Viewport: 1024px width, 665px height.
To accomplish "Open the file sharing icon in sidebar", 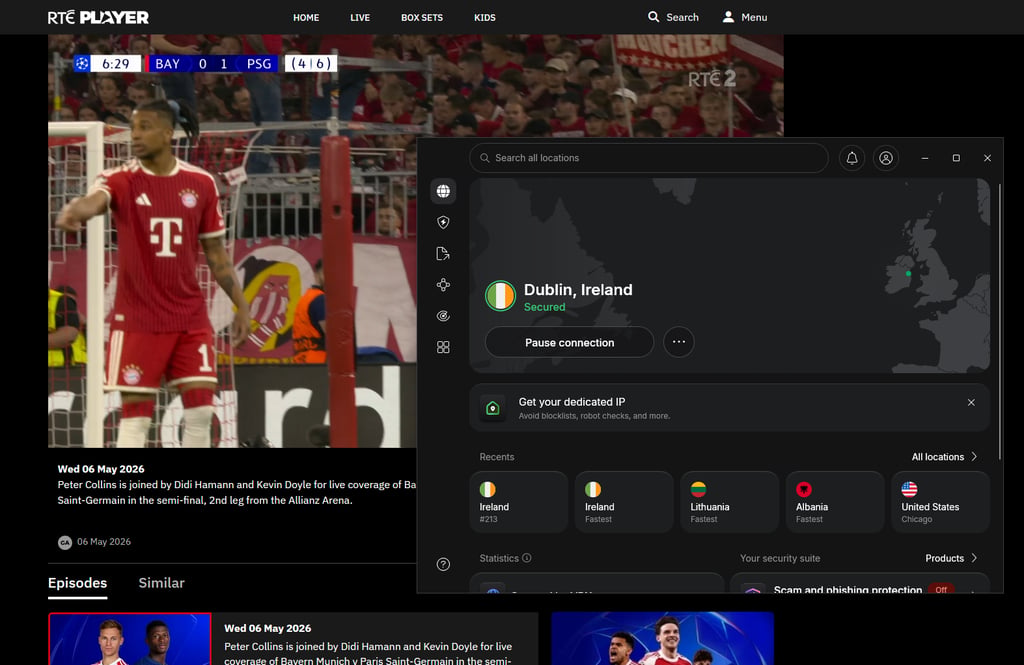I will point(443,253).
